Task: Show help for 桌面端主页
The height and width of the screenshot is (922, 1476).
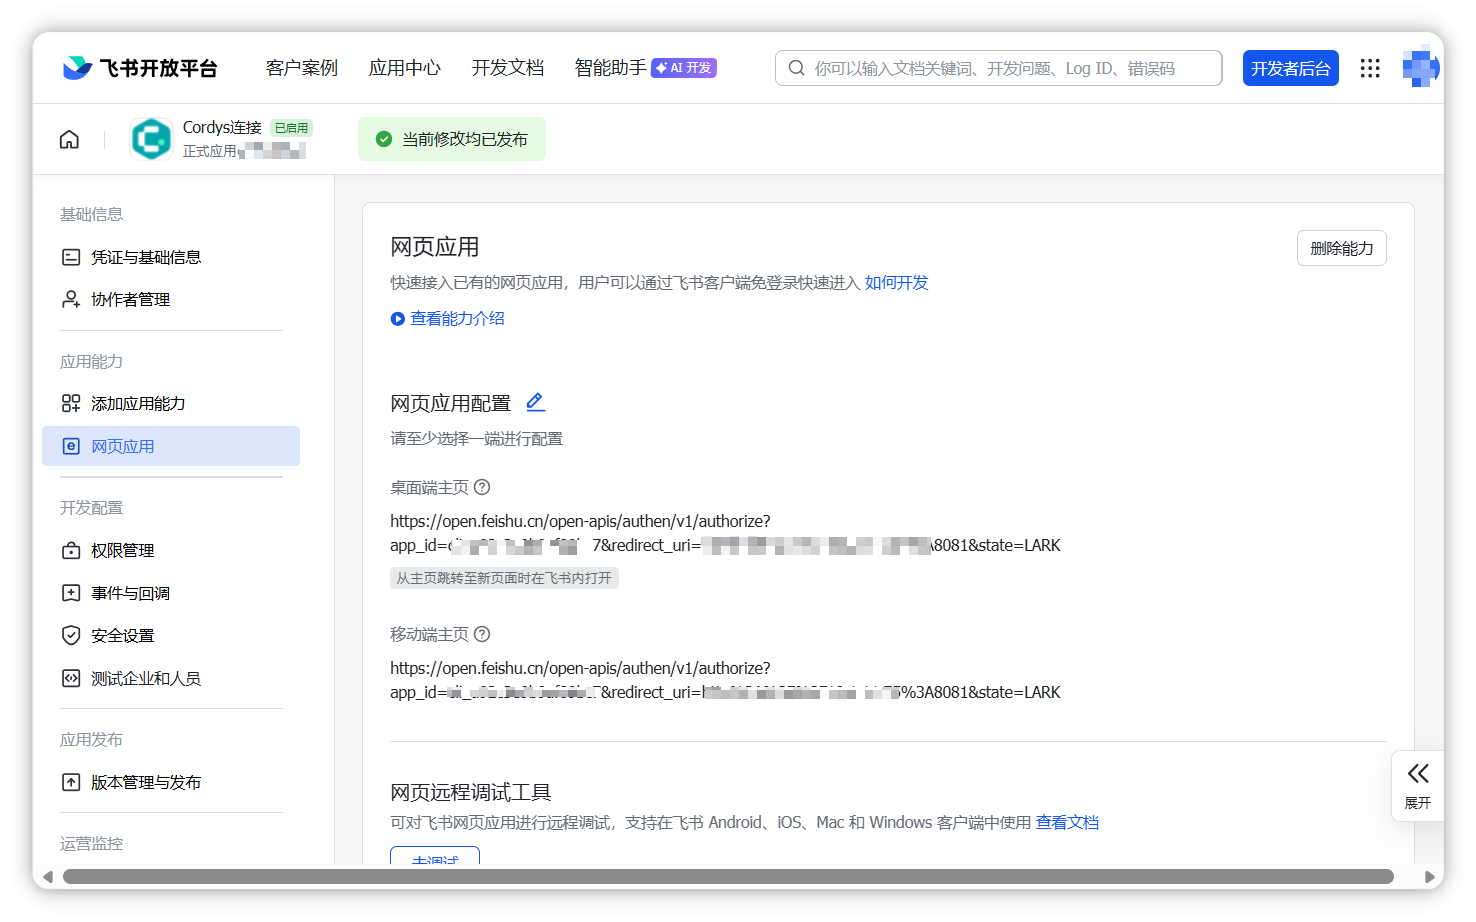Action: click(x=482, y=487)
